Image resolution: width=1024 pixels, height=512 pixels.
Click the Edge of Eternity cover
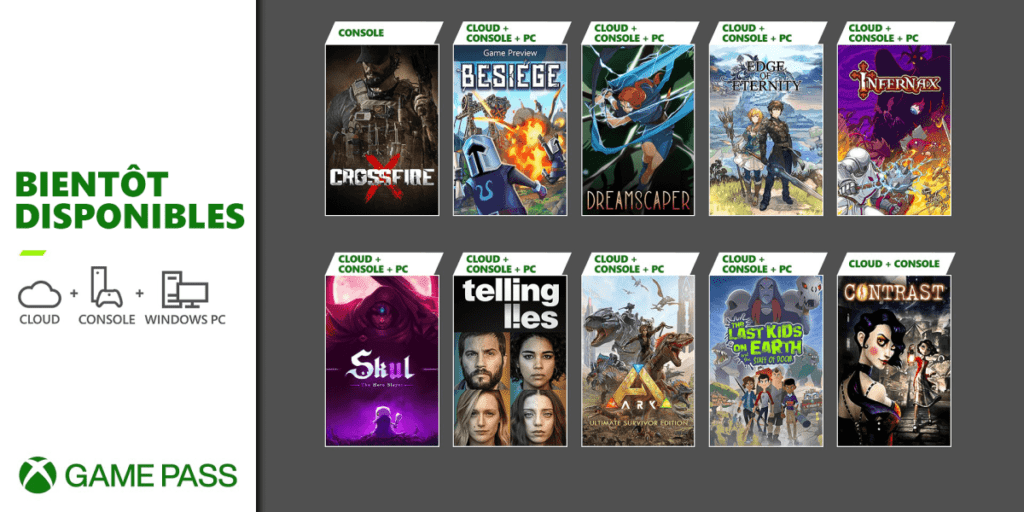tap(766, 130)
